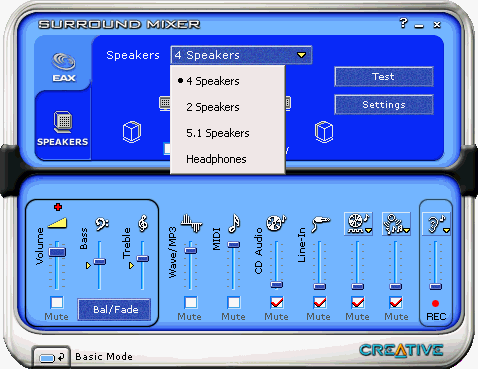This screenshot has width=478, height=369.
Task: Click the Treble slider handle
Action: click(143, 258)
